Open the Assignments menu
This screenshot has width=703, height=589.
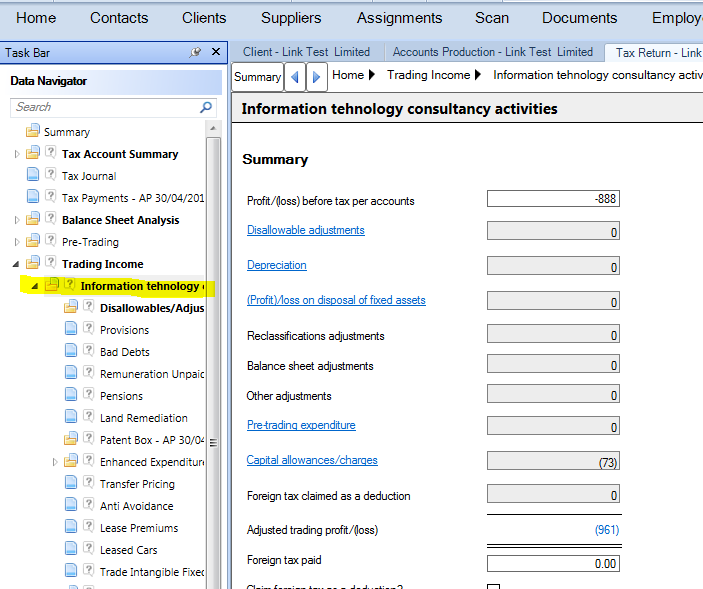coord(399,18)
